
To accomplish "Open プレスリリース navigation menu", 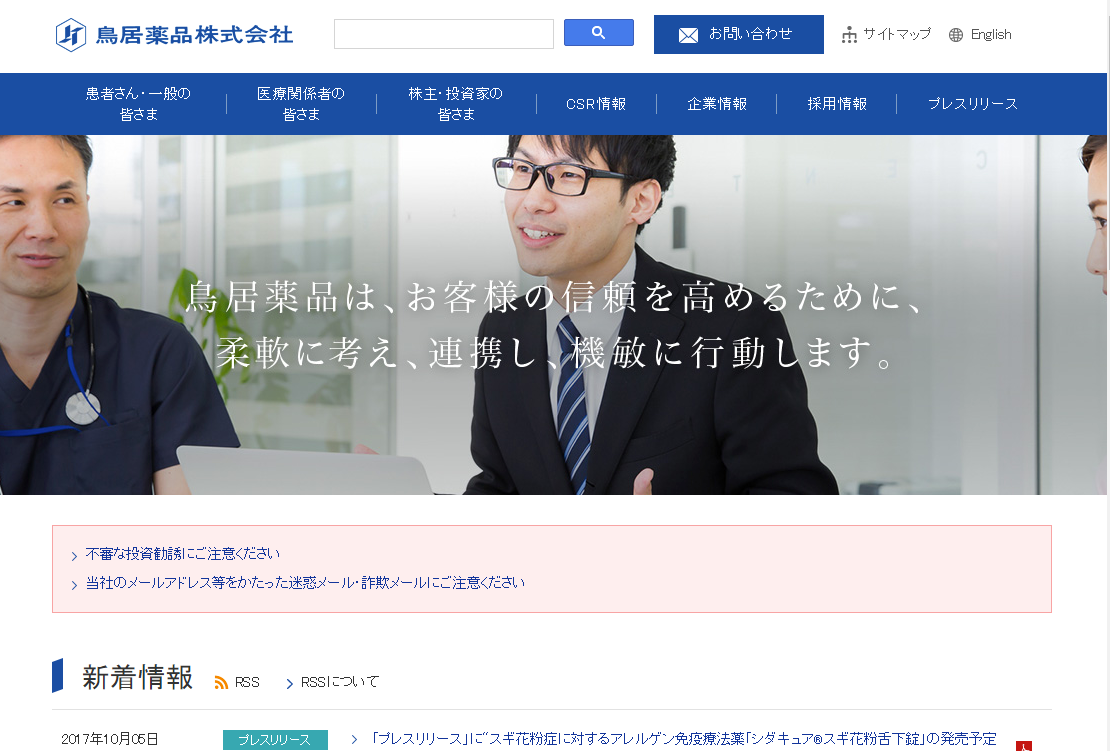I will click(x=973, y=104).
